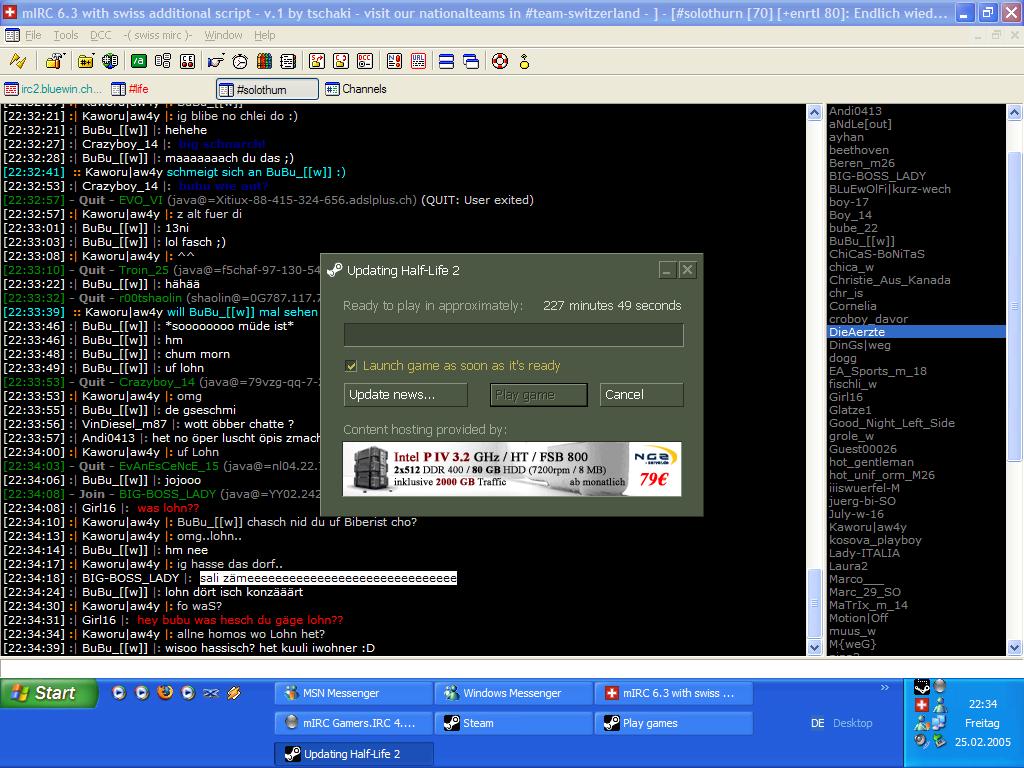Image resolution: width=1024 pixels, height=768 pixels.
Task: Click the Connect lightning bolt toolbar icon
Action: click(x=18, y=61)
